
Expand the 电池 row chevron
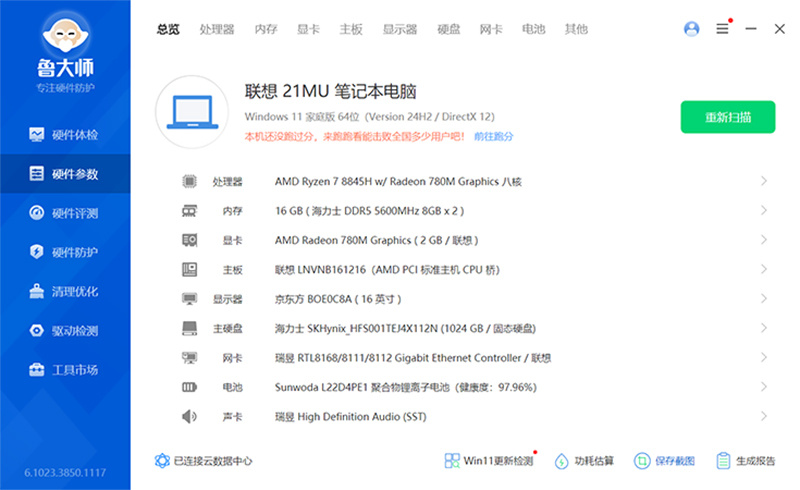(x=763, y=387)
